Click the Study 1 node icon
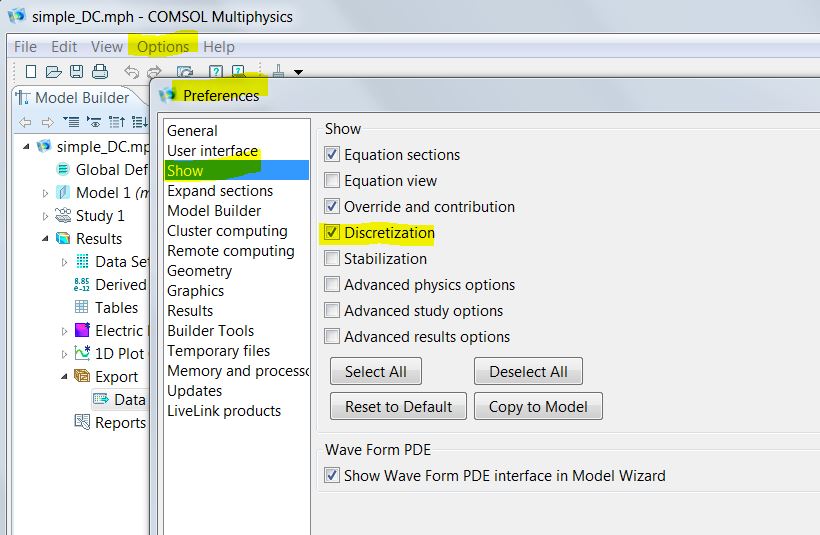 pos(63,215)
